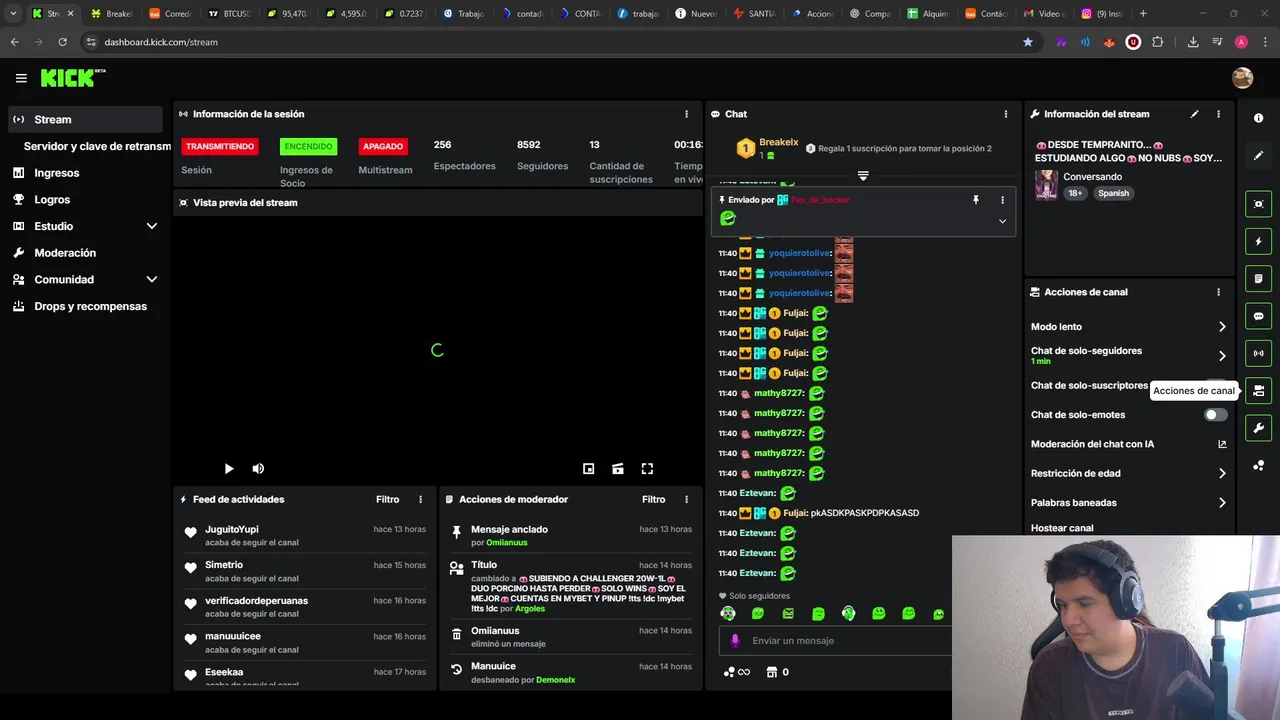Unpin the pinned chat message
Viewport: 1280px width, 720px height.
point(976,200)
